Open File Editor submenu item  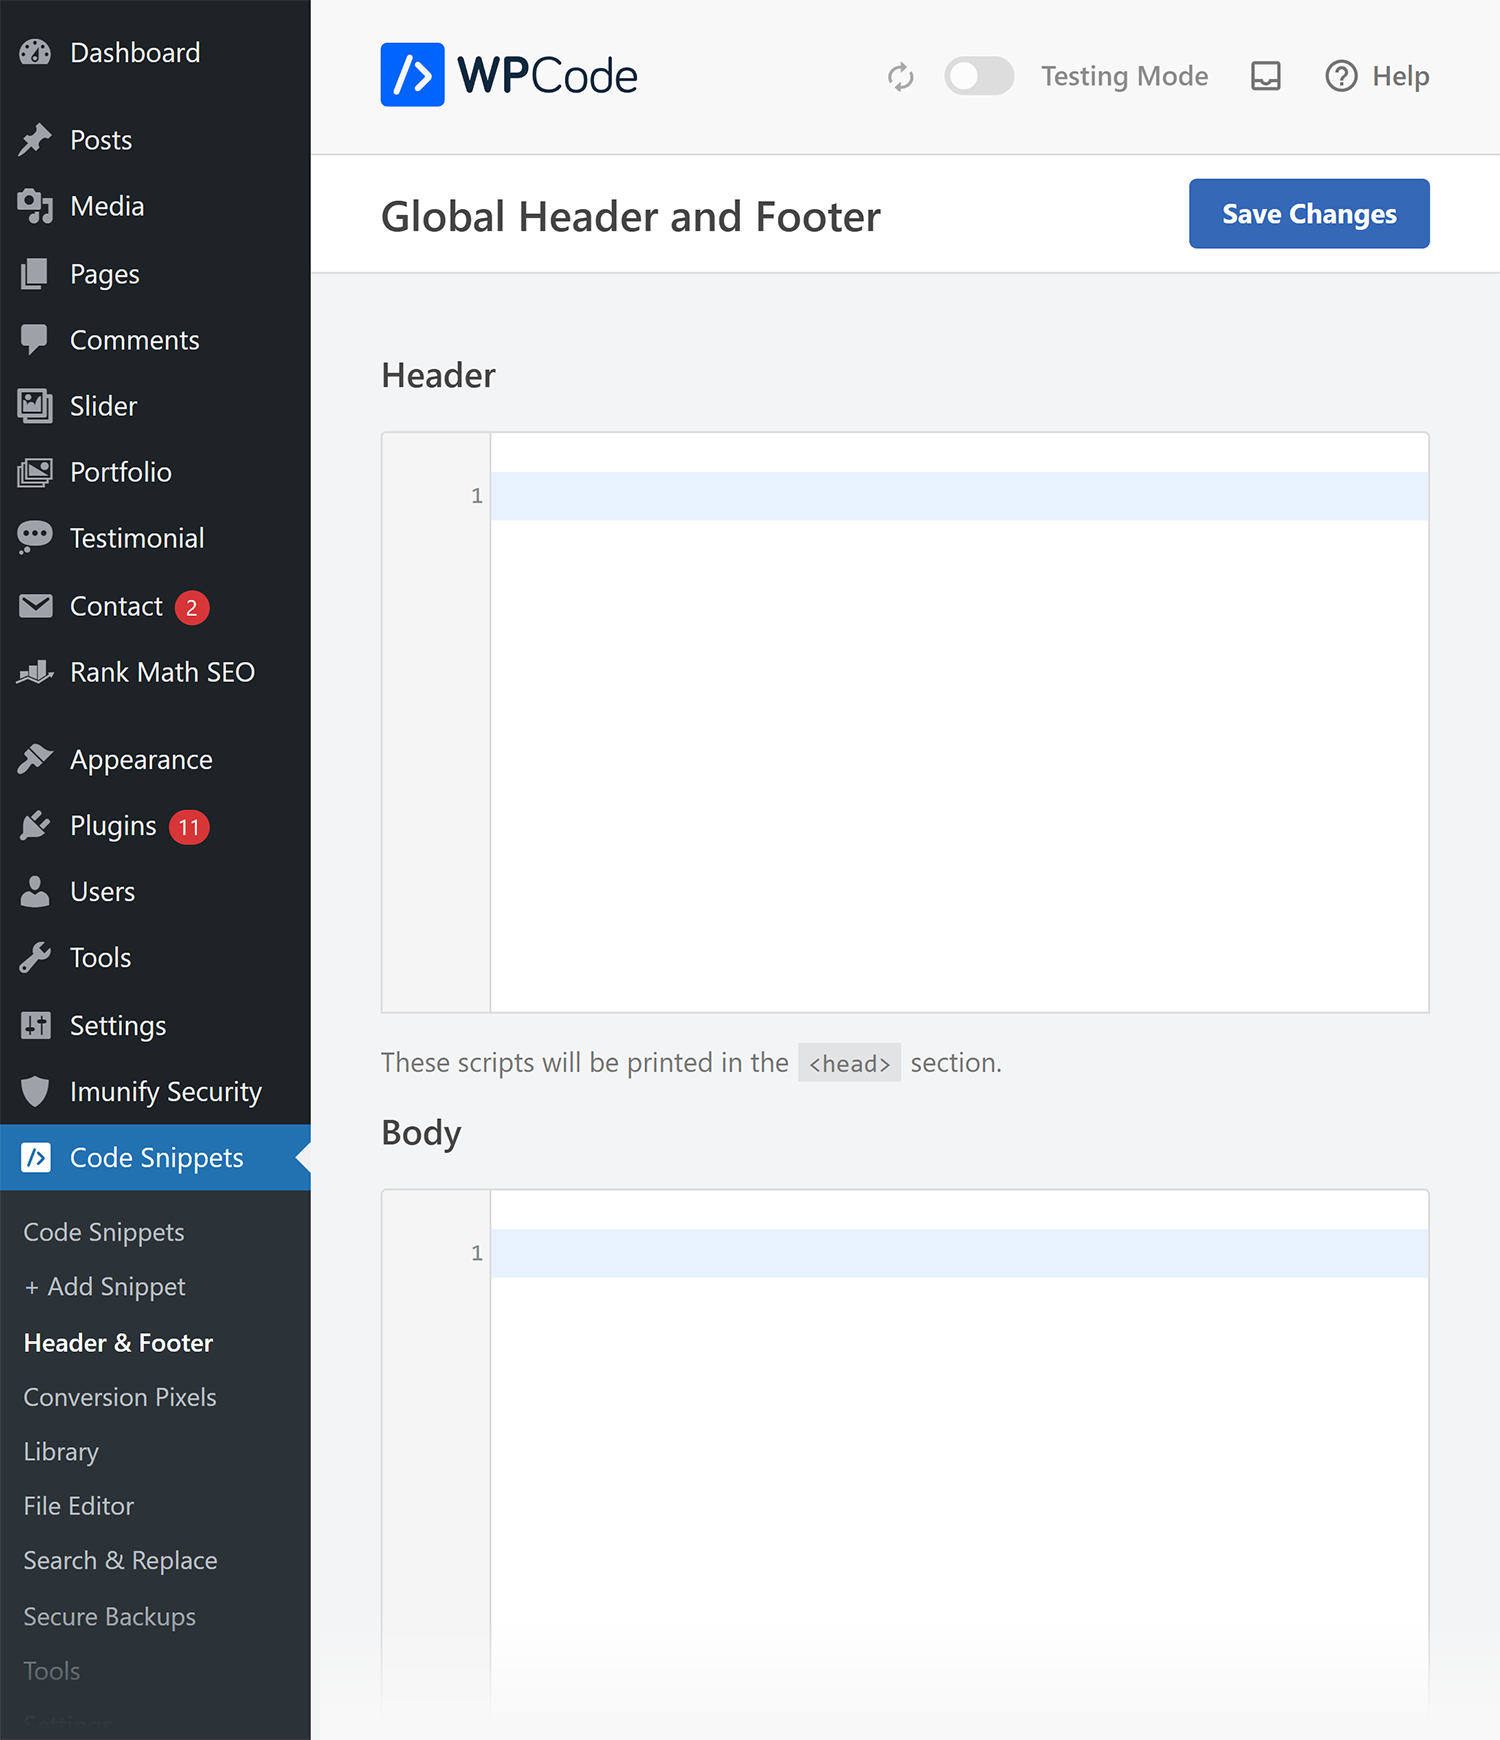79,1506
